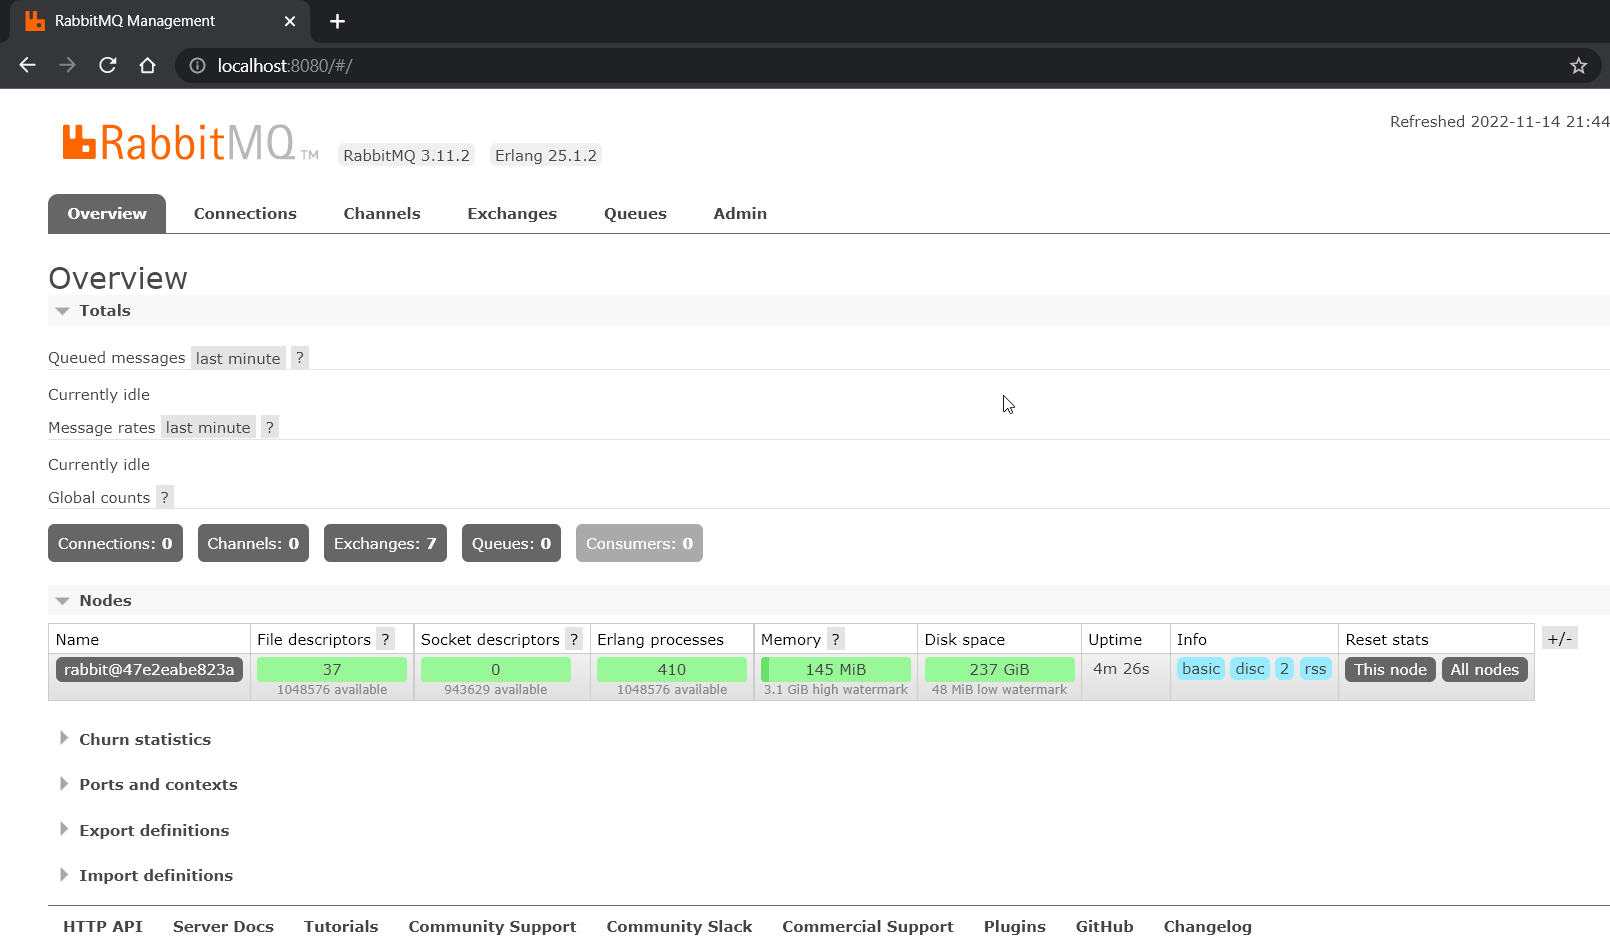Open the Exchanges tab
Image resolution: width=1610 pixels, height=937 pixels.
512,214
